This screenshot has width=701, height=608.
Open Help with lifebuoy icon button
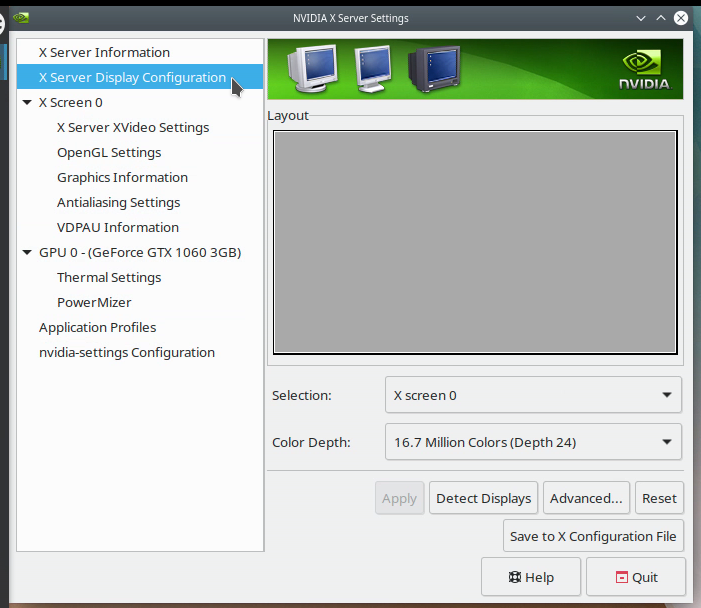click(x=531, y=577)
